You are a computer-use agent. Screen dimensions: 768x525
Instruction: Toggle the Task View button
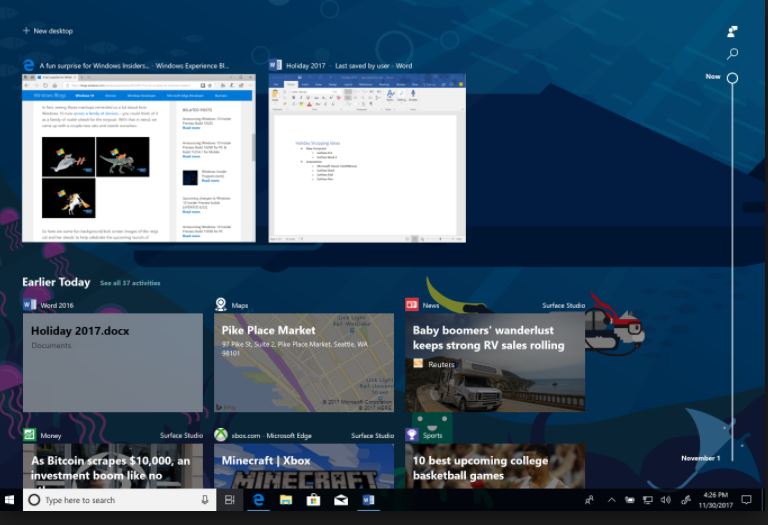[x=230, y=500]
